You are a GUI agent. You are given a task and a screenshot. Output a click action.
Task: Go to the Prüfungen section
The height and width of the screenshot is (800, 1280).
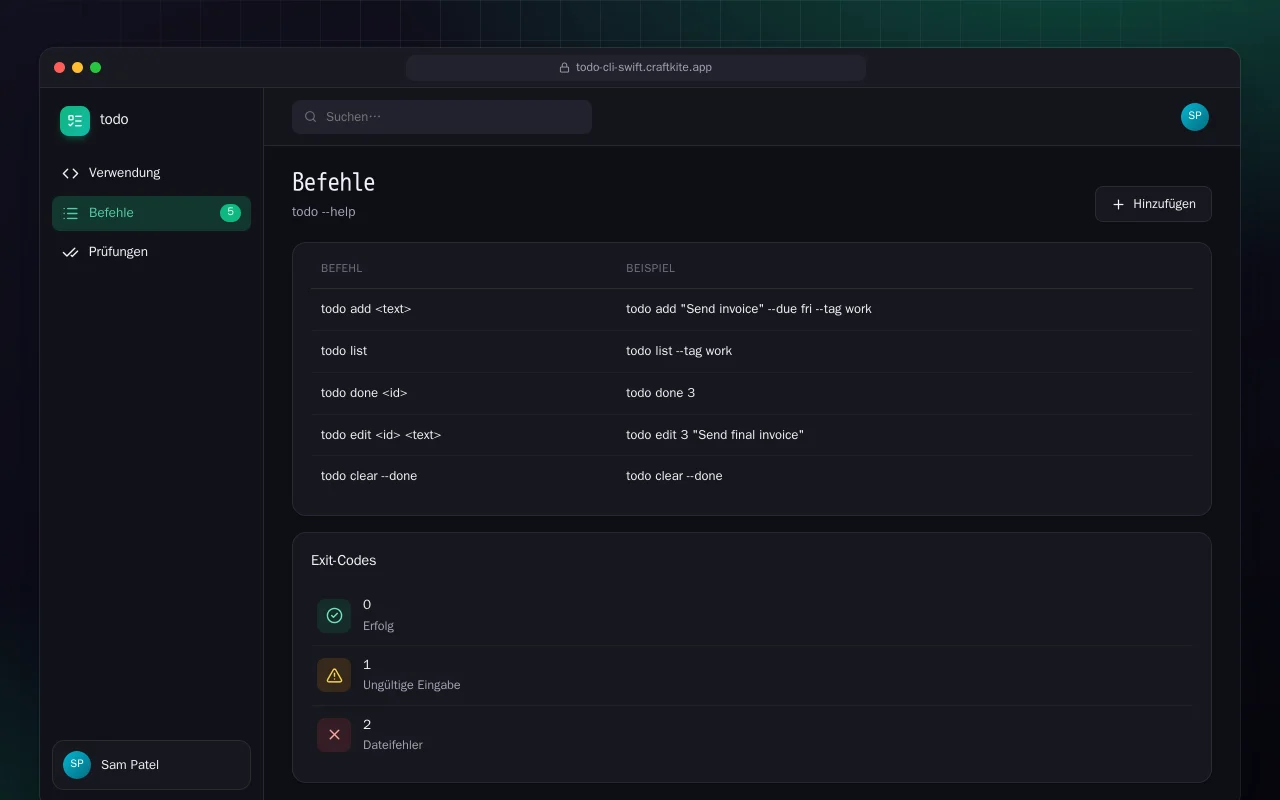coord(151,252)
